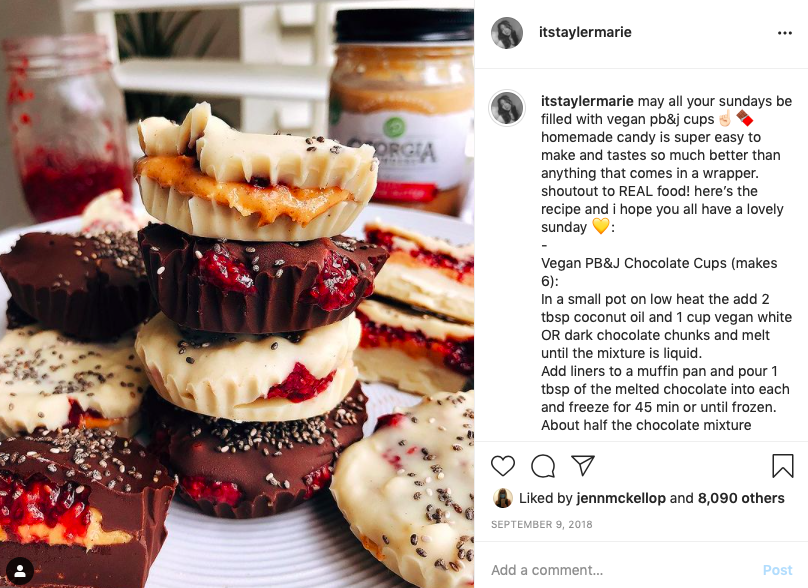This screenshot has height=588, width=808.
Task: Click the yellow heart emoji in caption
Action: pyautogui.click(x=600, y=226)
